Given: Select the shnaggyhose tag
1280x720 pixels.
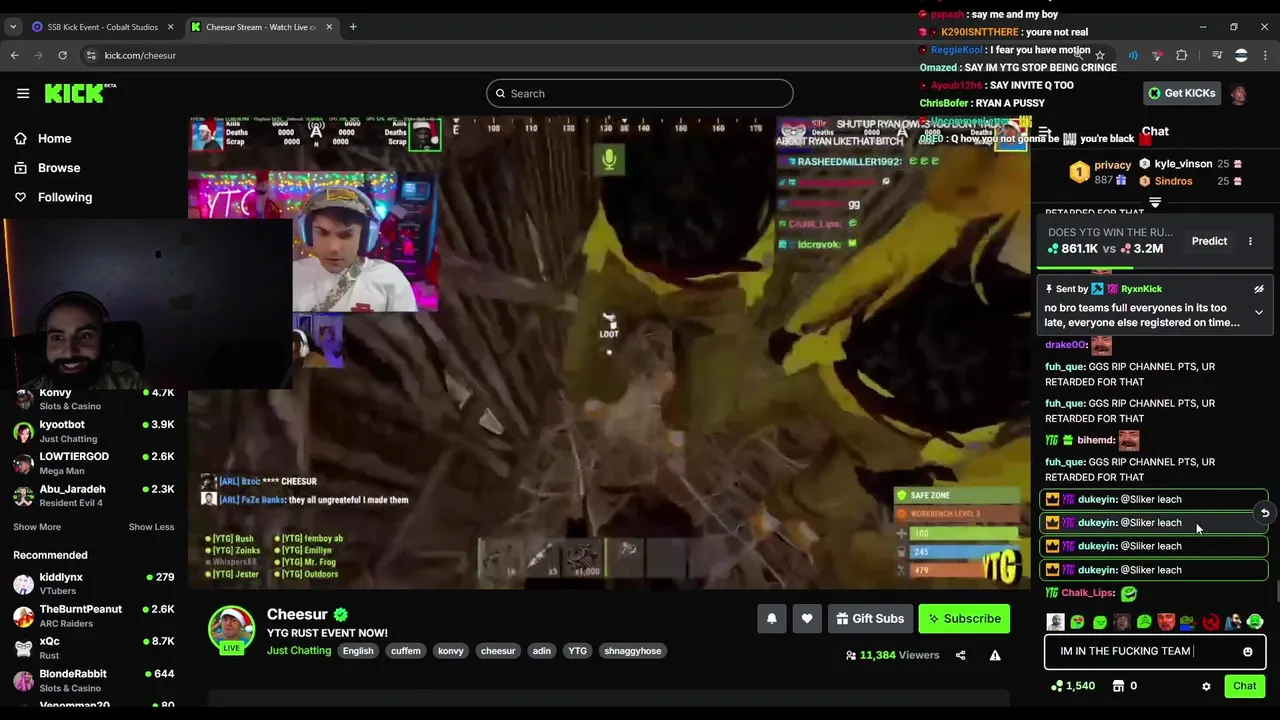Looking at the screenshot, I should click(632, 651).
